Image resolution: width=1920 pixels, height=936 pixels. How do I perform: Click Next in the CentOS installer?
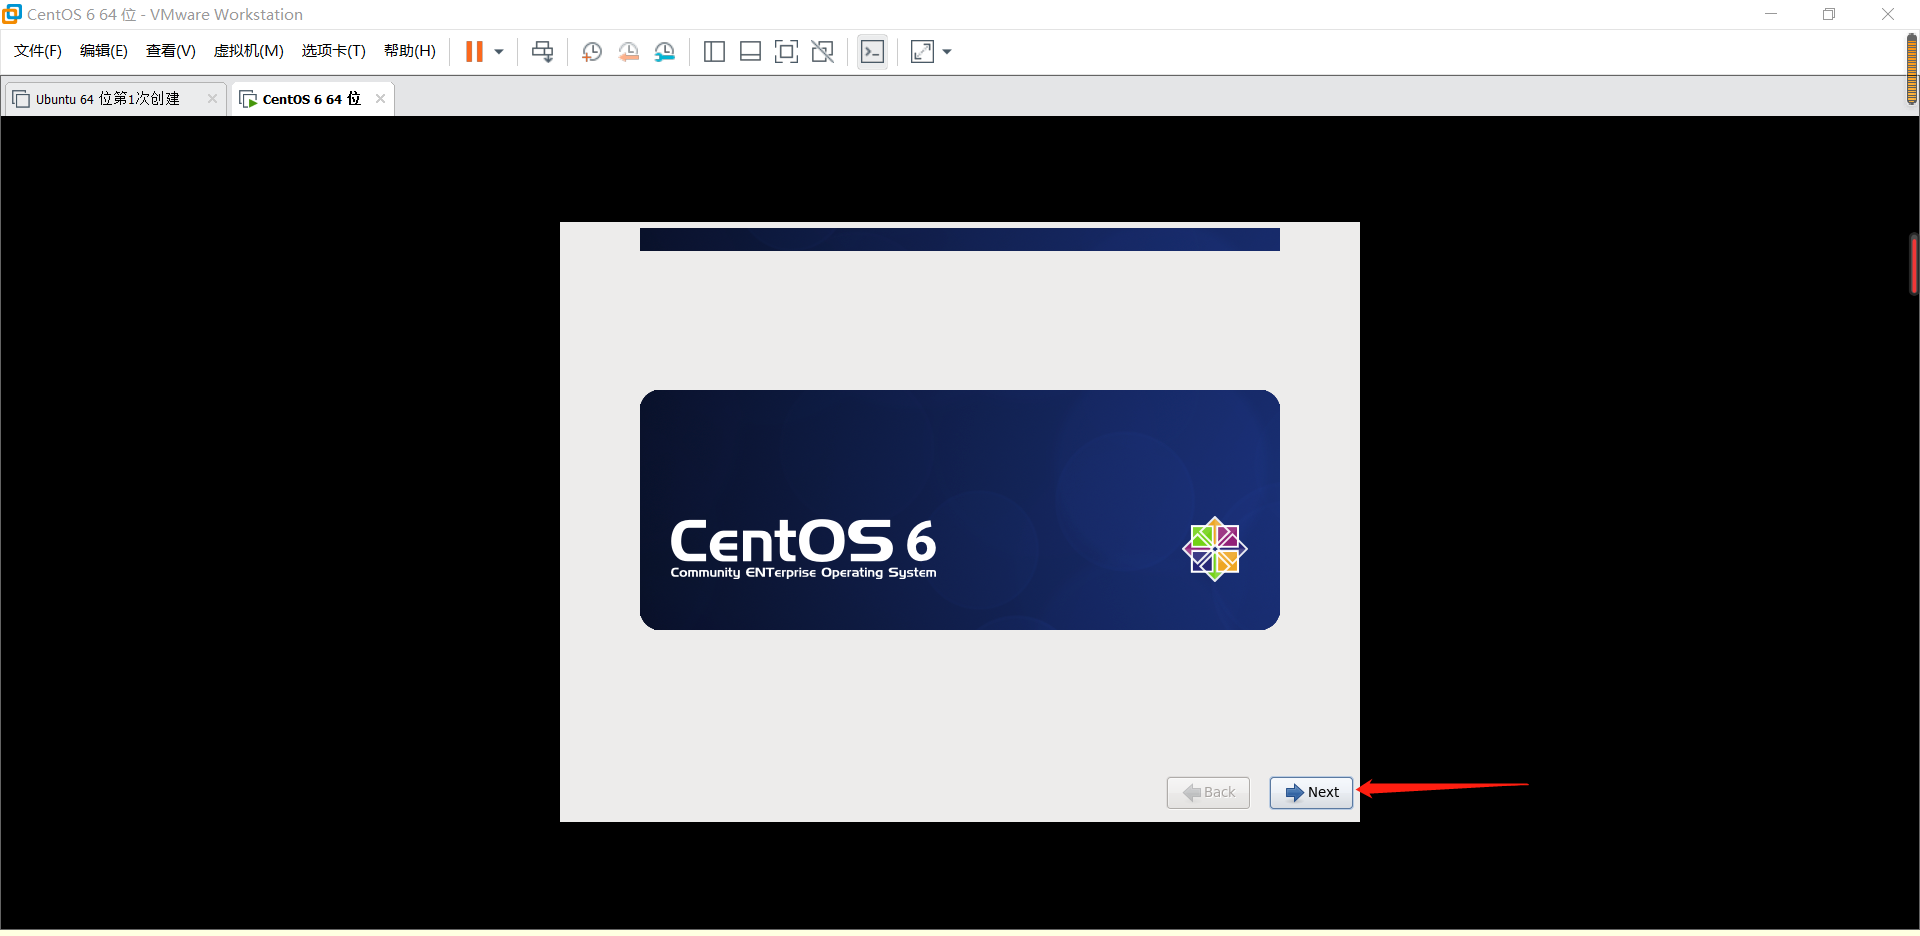[x=1311, y=793]
